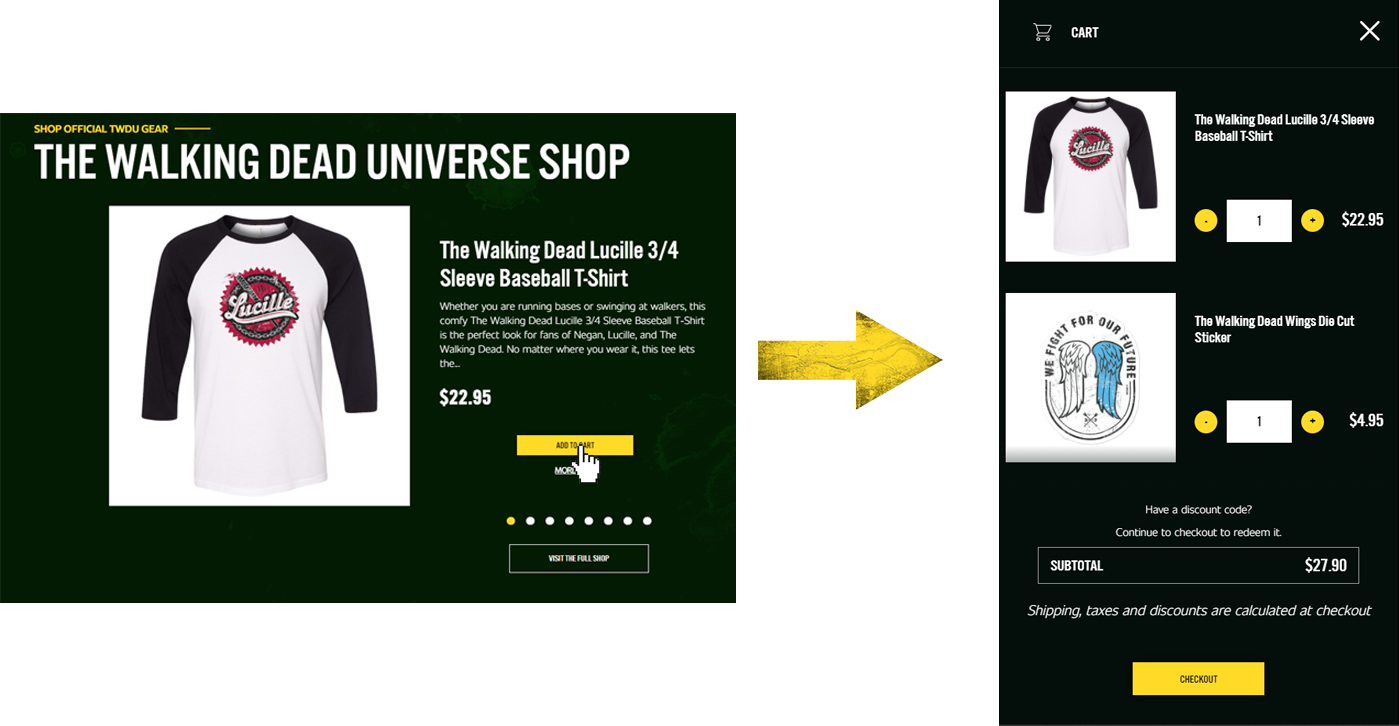Decrease quantity of Lucille baseball T-shirt

point(1206,220)
